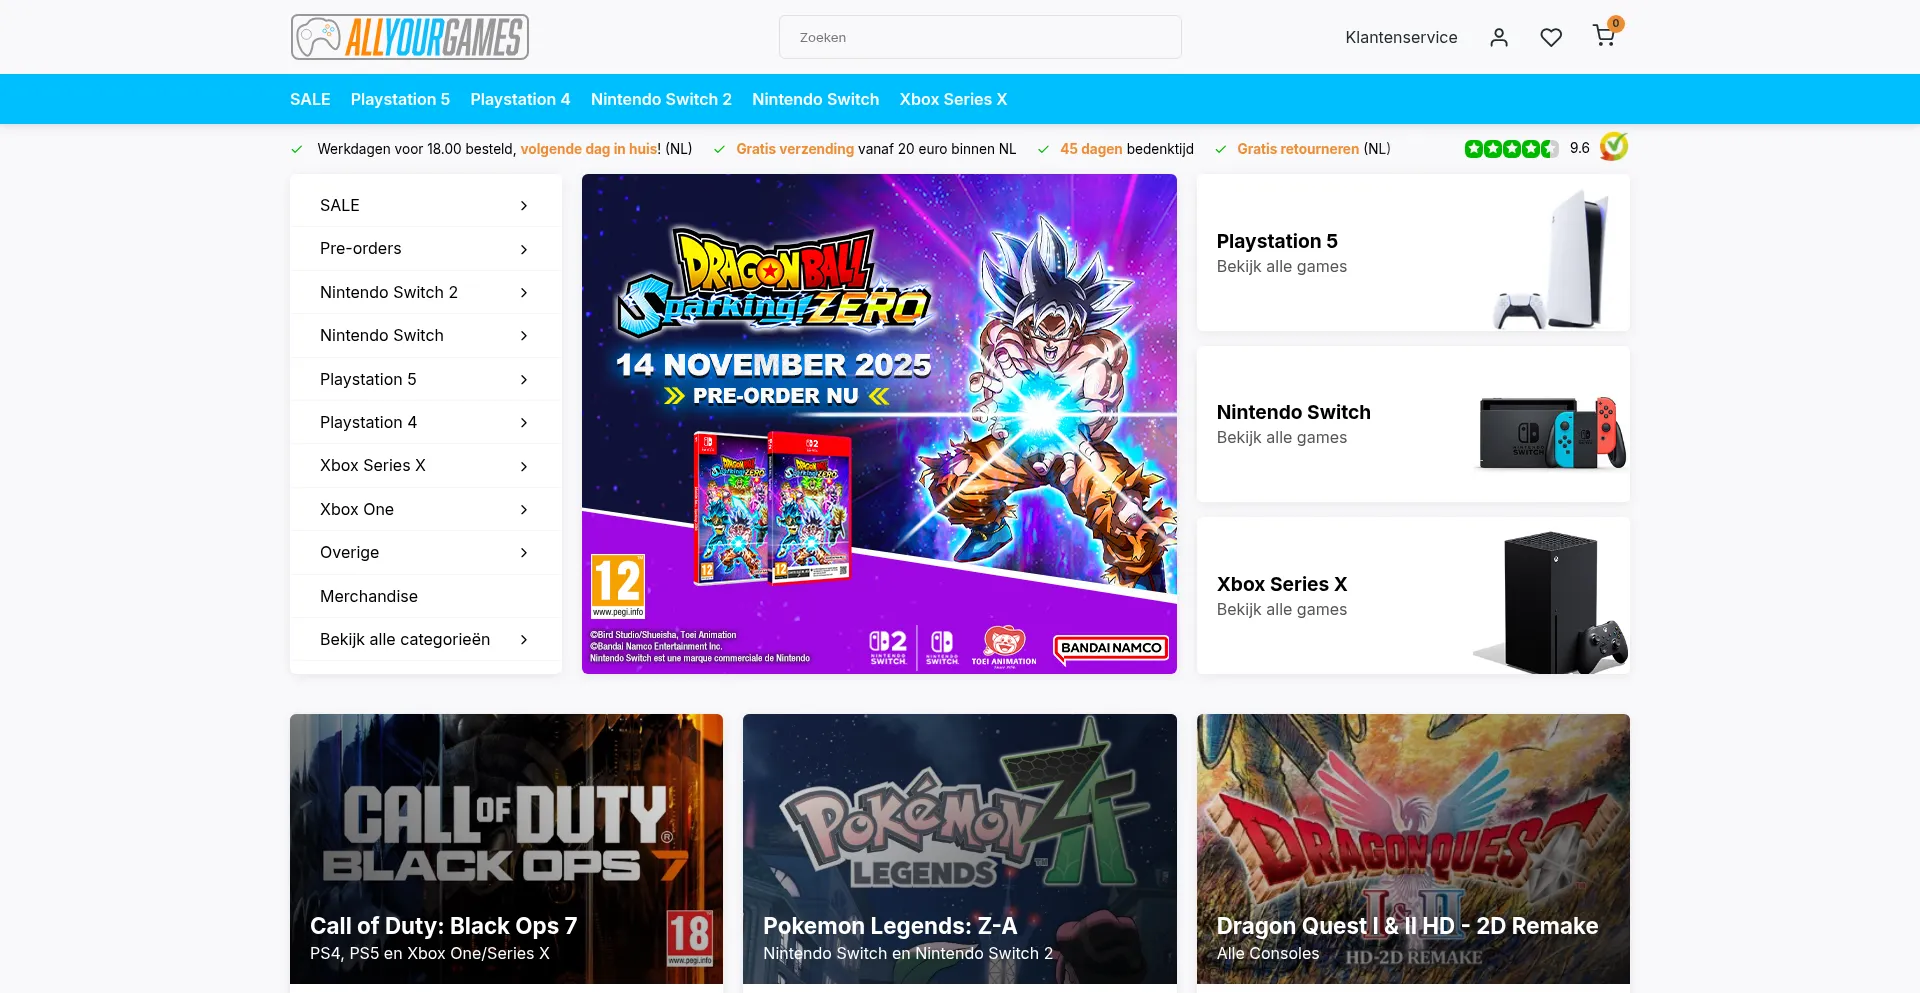Expand the Xbox One sidebar chevron
1920x993 pixels.
tap(523, 510)
